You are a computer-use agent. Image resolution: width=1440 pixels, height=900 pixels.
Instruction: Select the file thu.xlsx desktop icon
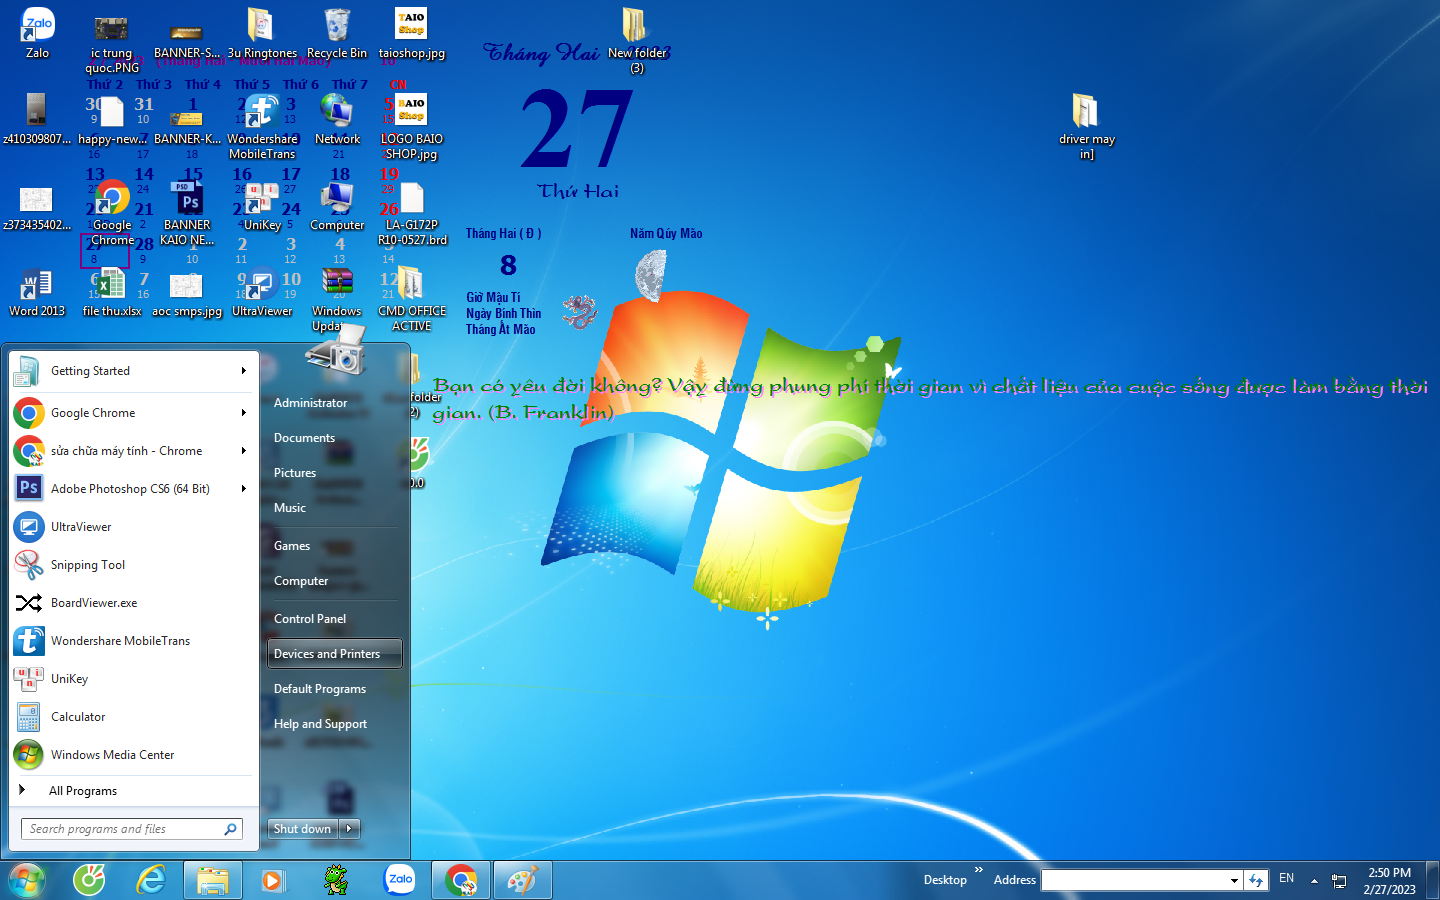[112, 292]
